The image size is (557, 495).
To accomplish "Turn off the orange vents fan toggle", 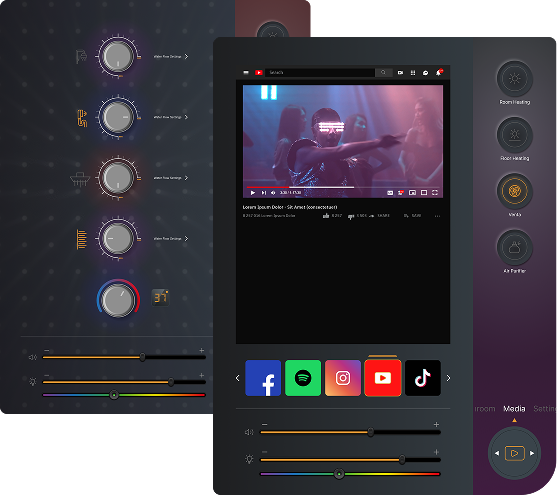I will (514, 191).
